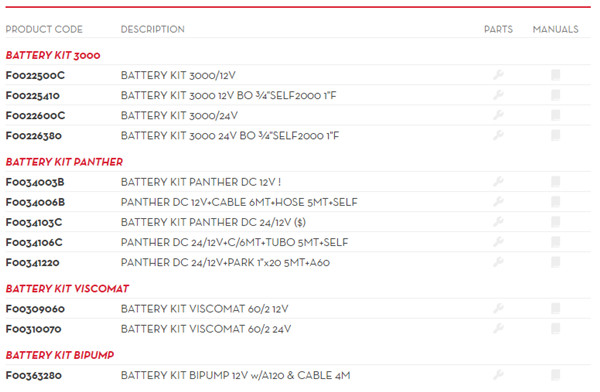The width and height of the screenshot is (600, 392).
Task: Open manual icon for VISCOMAT 60/2 12V
Action: point(556,308)
